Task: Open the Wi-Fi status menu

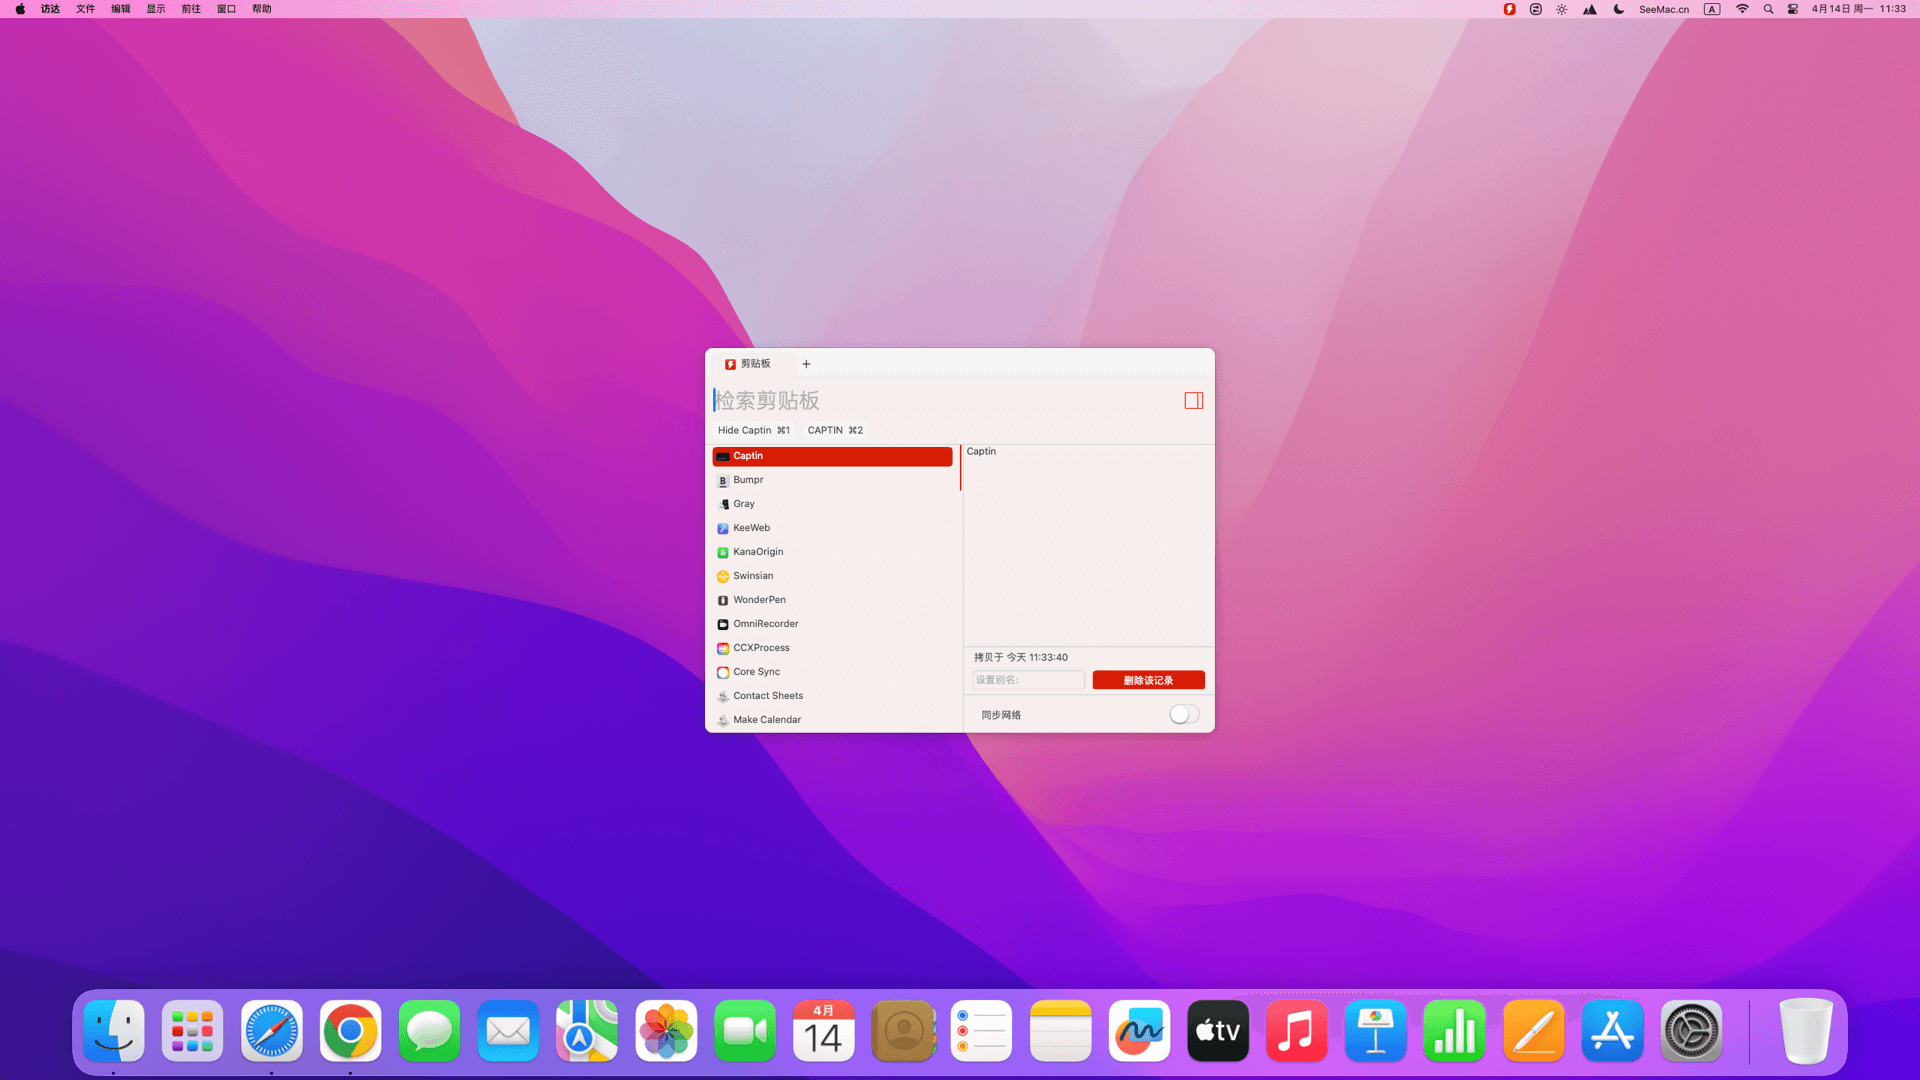Action: click(1742, 9)
